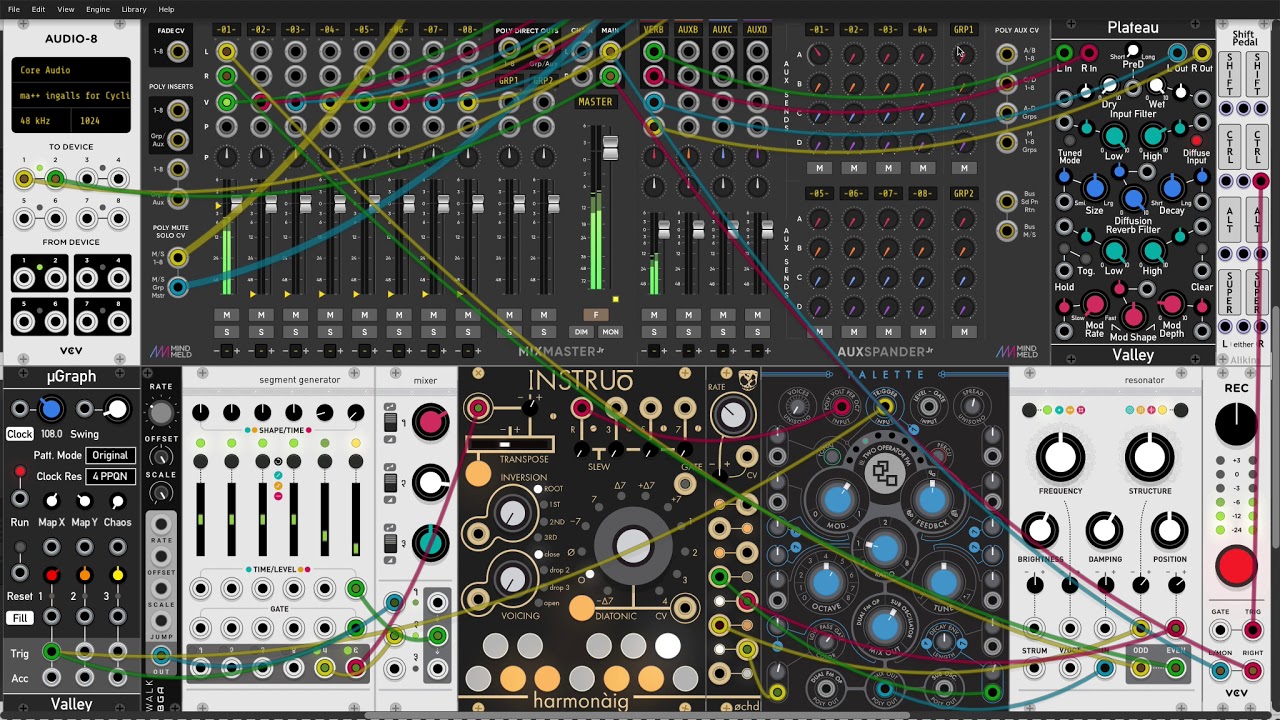Image resolution: width=1280 pixels, height=720 pixels.
Task: Click the VERB aux return fader
Action: [663, 231]
